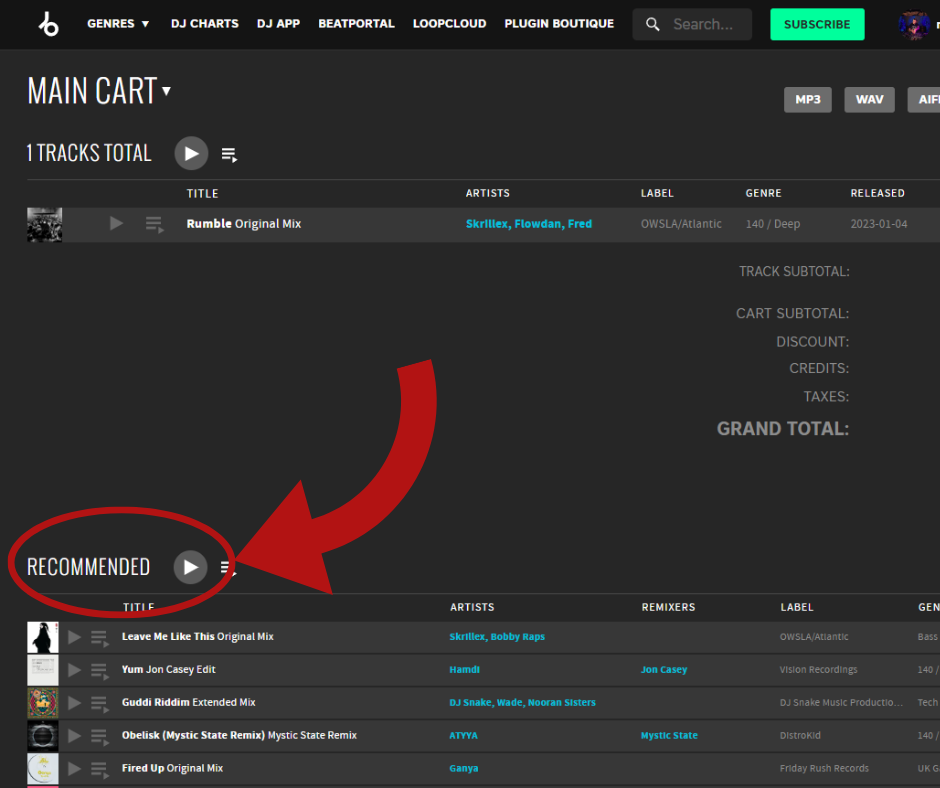Play Guddi Riddim Extended Mix track

[74, 703]
